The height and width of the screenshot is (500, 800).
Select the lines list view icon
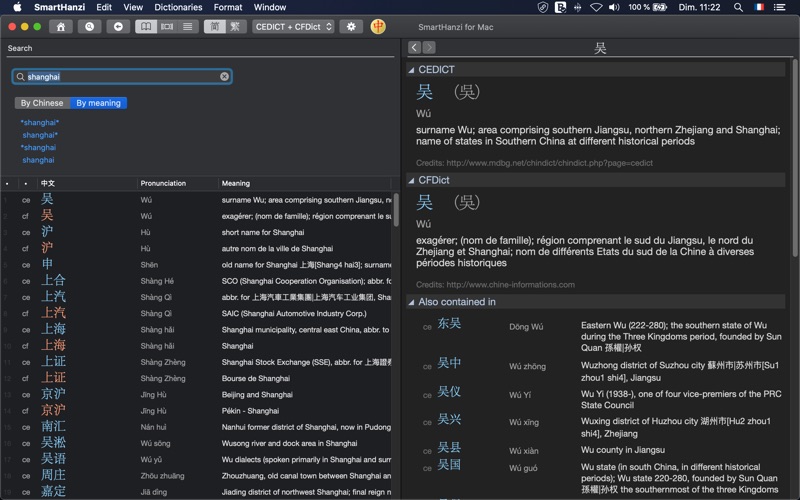(187, 26)
